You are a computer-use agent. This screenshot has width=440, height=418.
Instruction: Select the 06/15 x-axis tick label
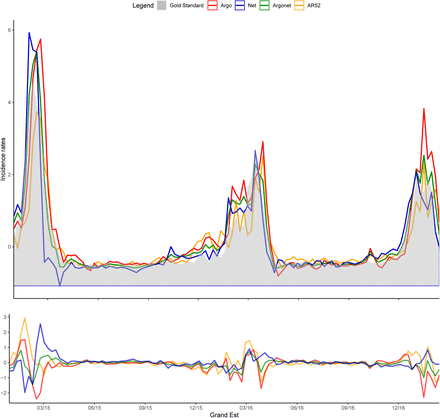point(94,407)
